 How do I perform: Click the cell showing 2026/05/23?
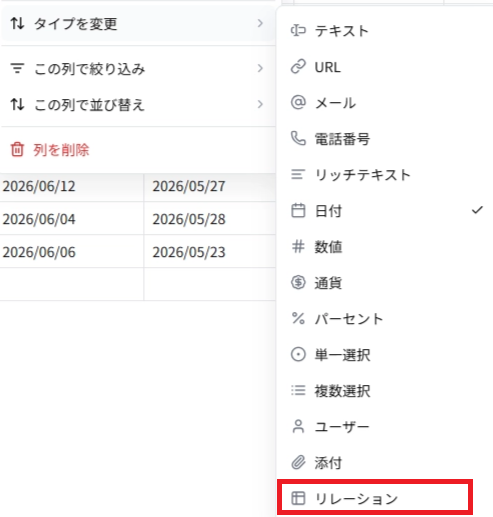[210, 252]
